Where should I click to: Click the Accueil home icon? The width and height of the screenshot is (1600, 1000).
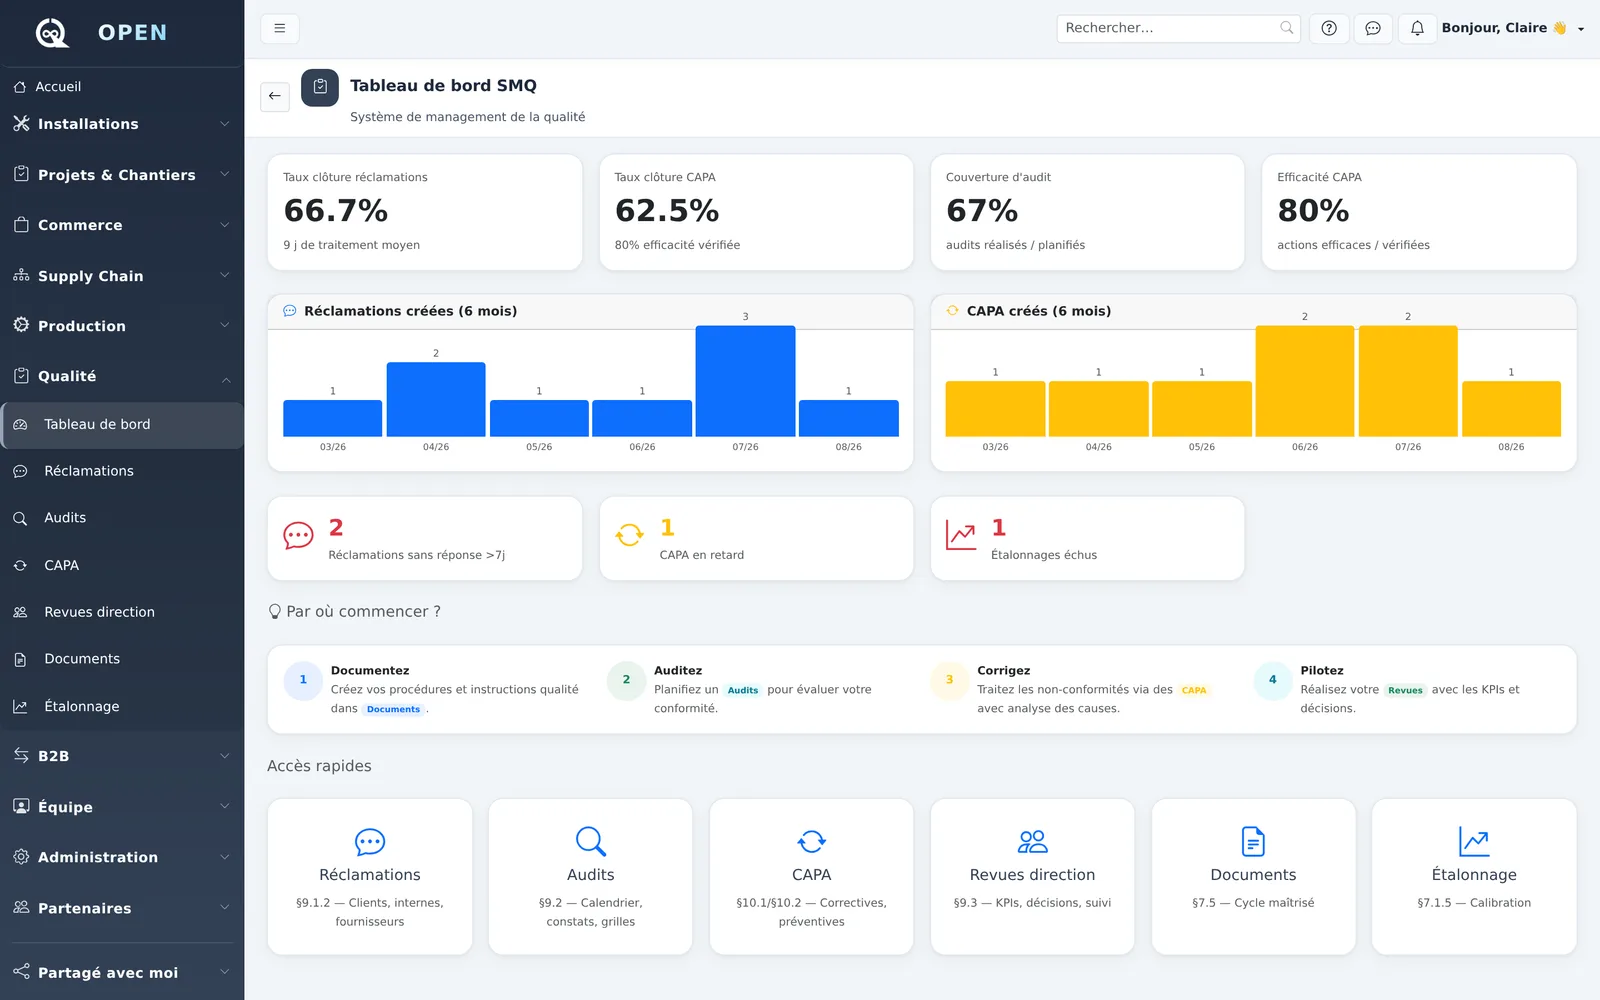tap(20, 87)
